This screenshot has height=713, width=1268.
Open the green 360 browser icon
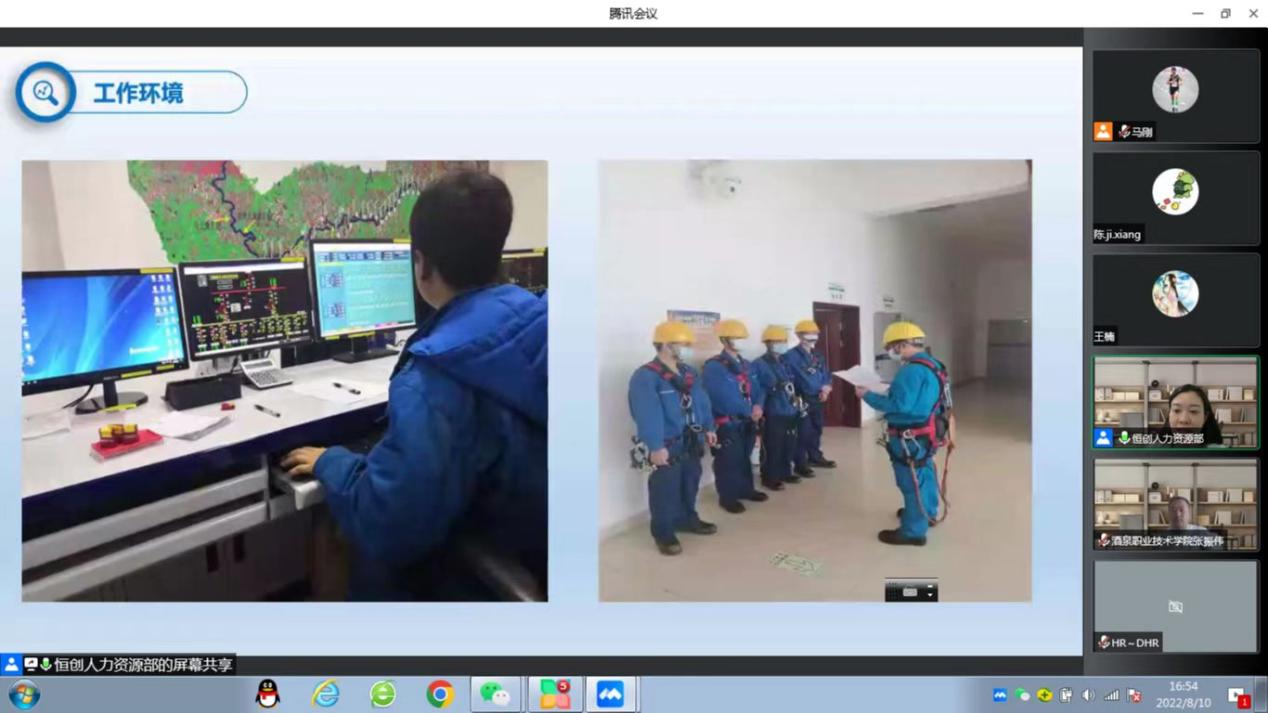[383, 694]
